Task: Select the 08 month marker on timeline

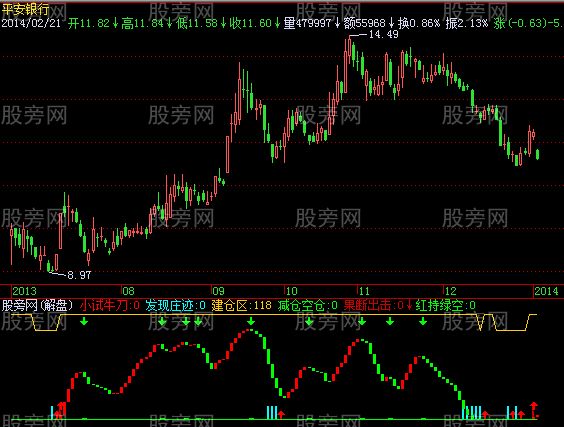Action: click(128, 291)
